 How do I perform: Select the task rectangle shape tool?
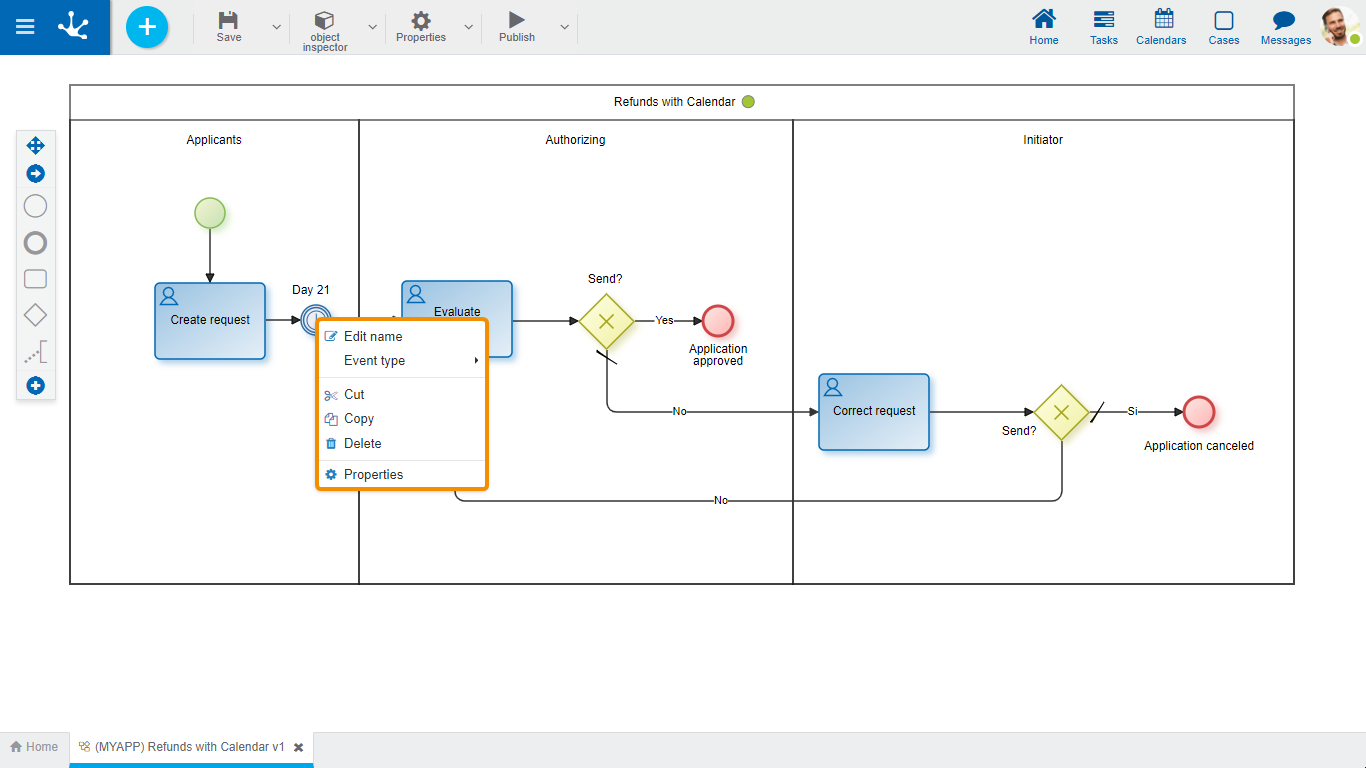coord(35,279)
